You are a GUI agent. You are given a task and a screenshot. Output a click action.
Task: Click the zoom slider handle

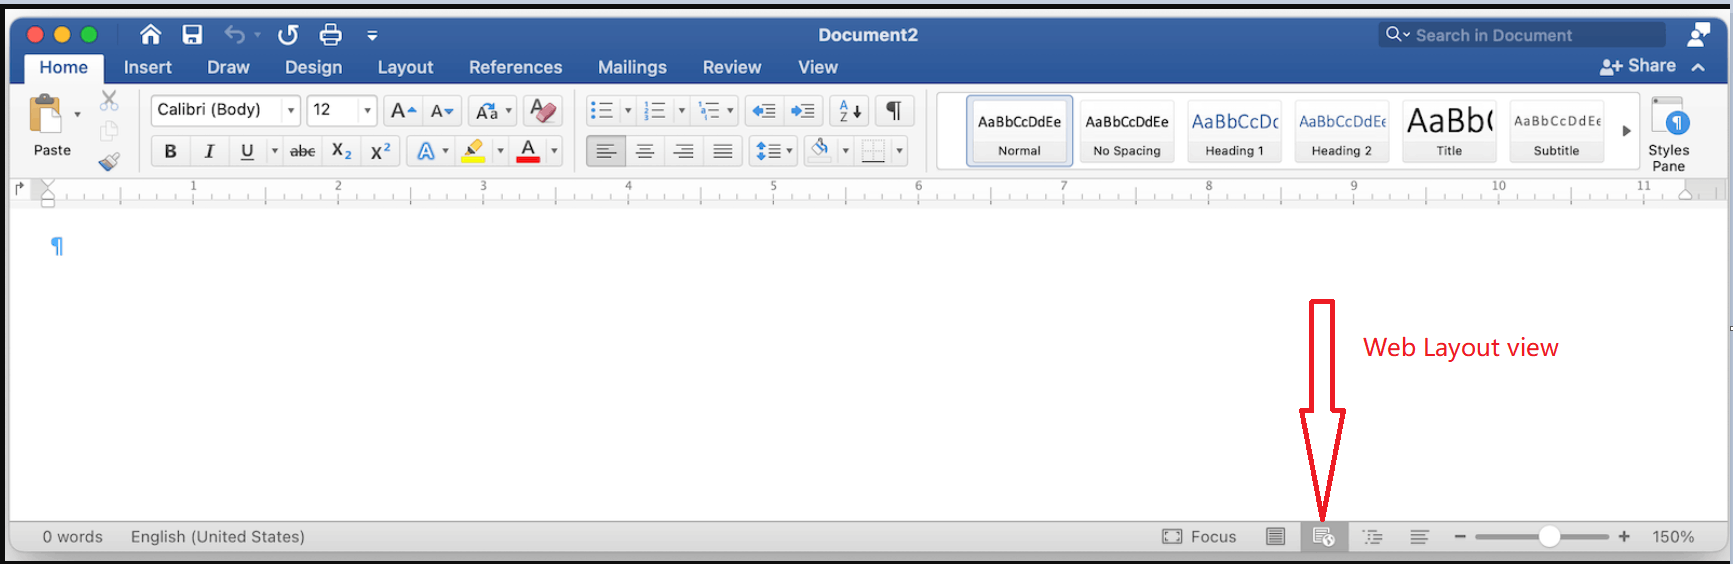(1549, 537)
